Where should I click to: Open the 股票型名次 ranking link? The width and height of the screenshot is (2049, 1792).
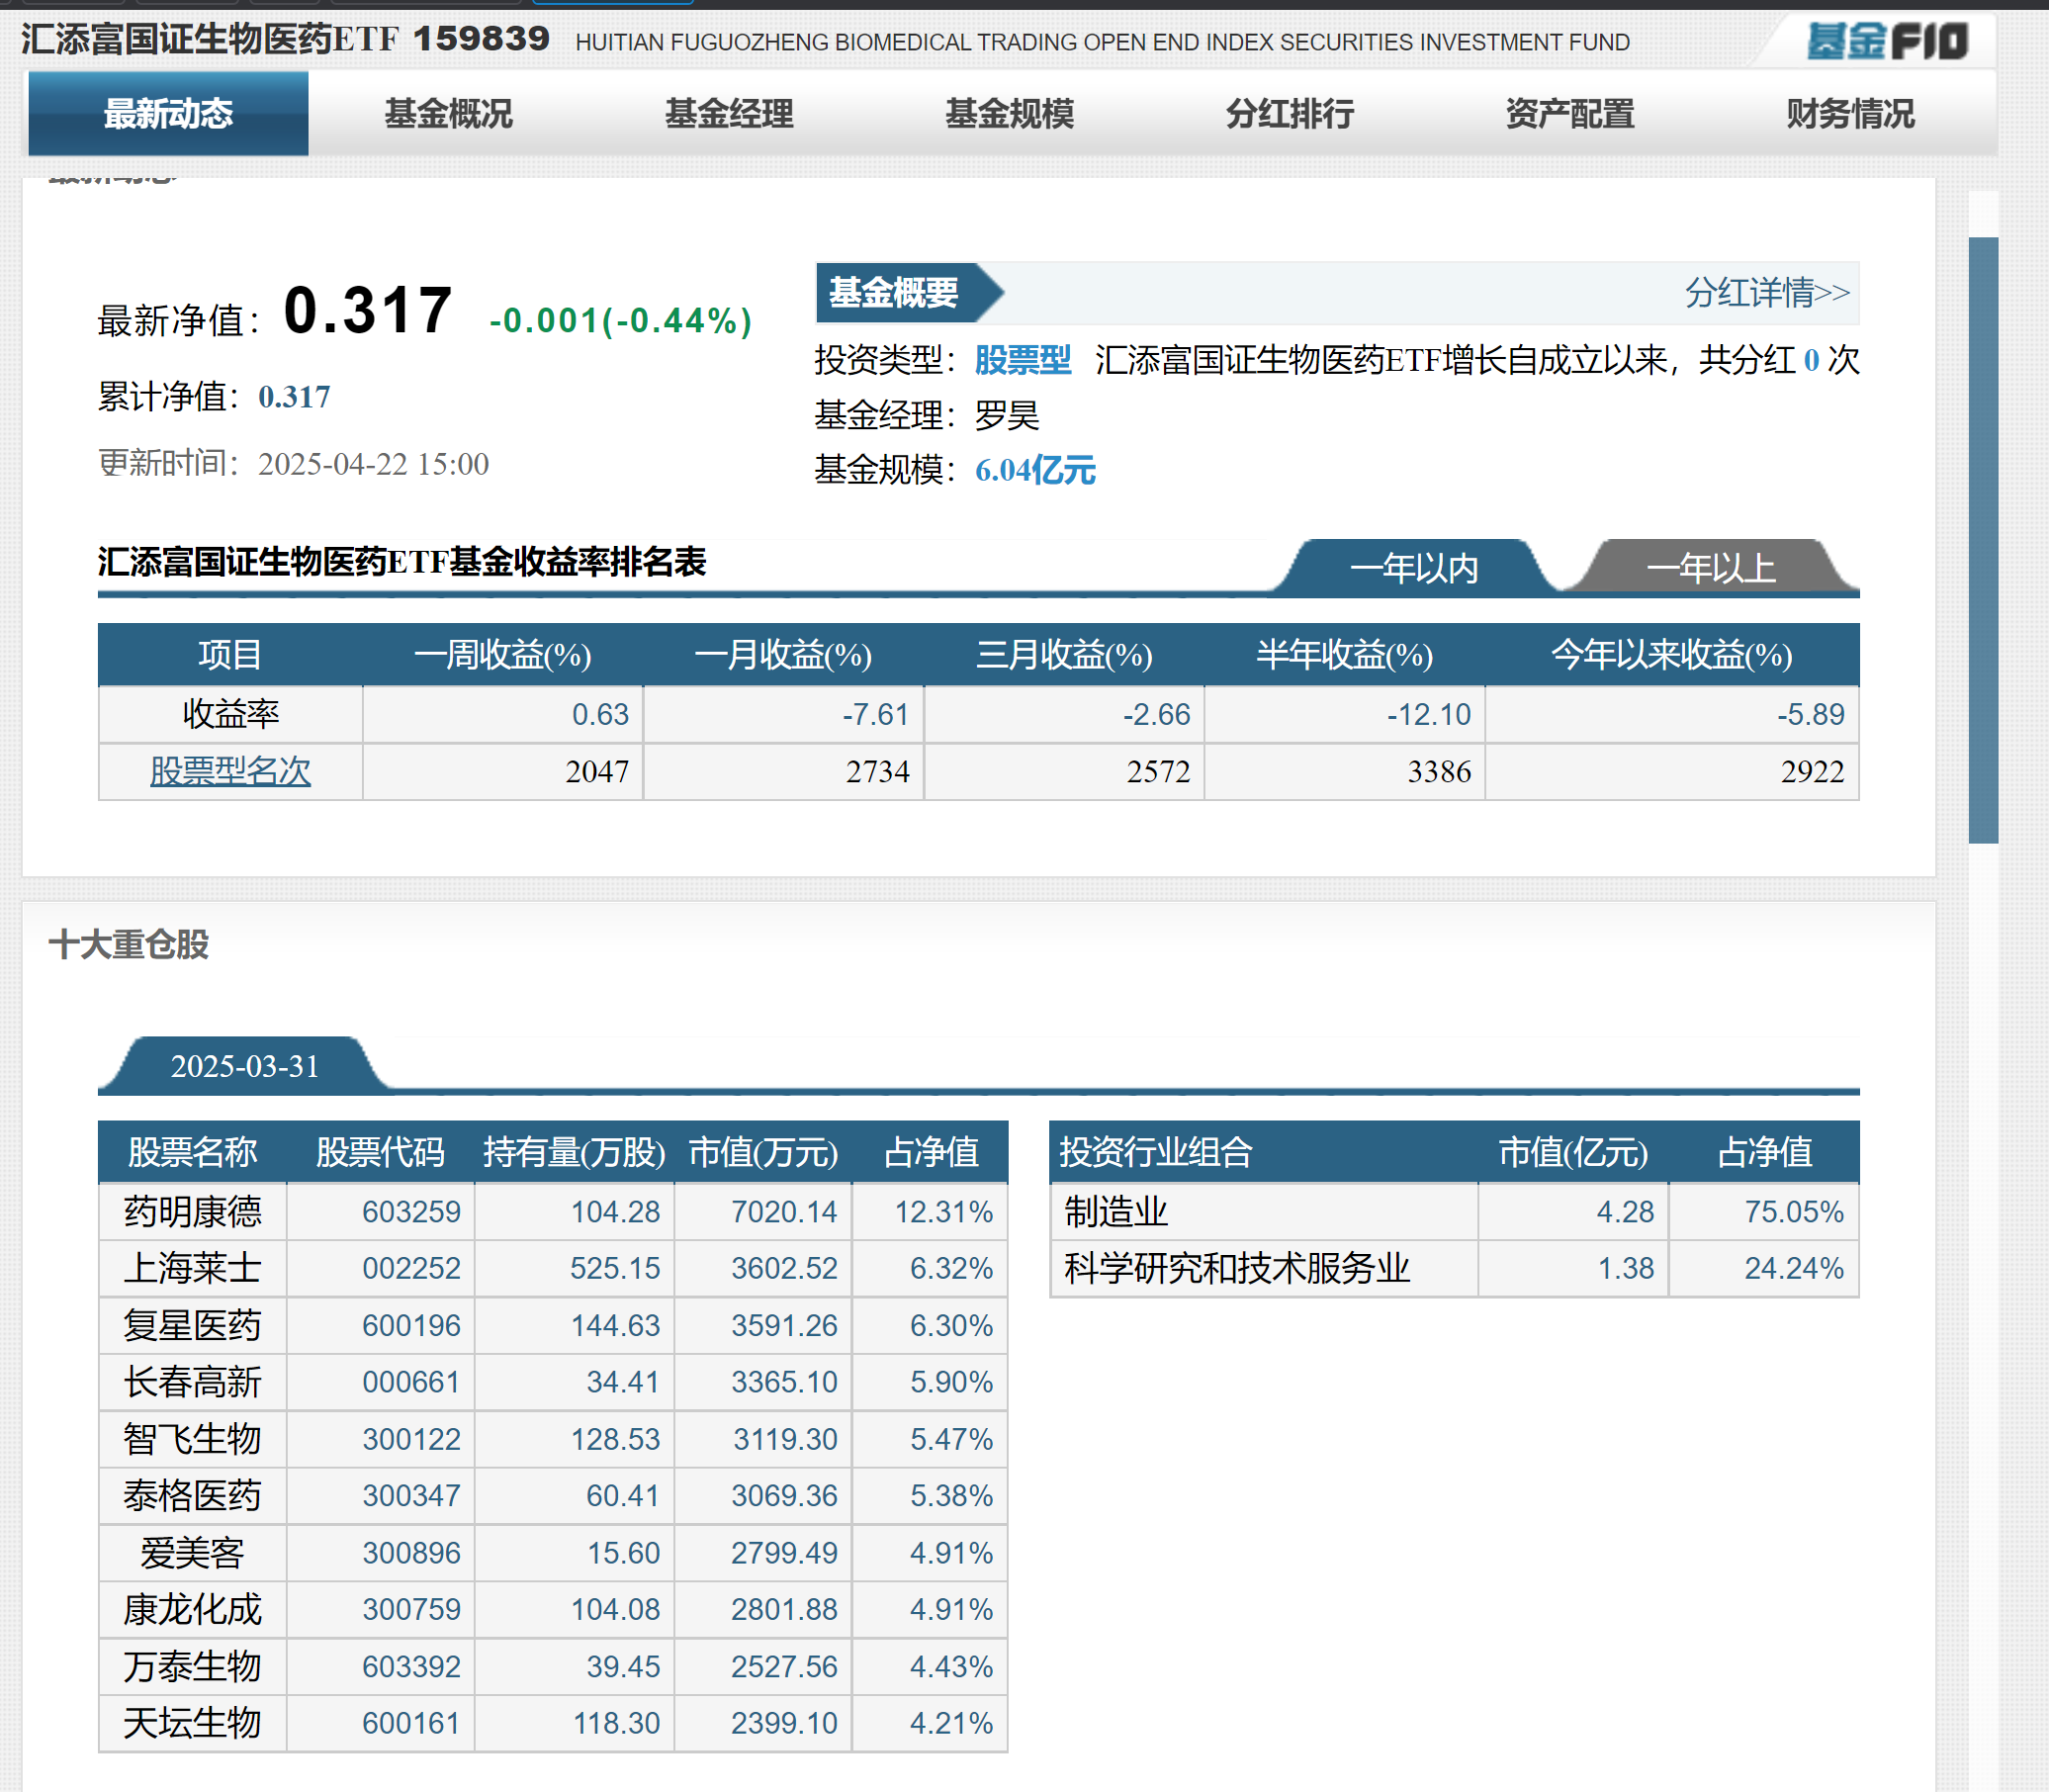point(230,771)
